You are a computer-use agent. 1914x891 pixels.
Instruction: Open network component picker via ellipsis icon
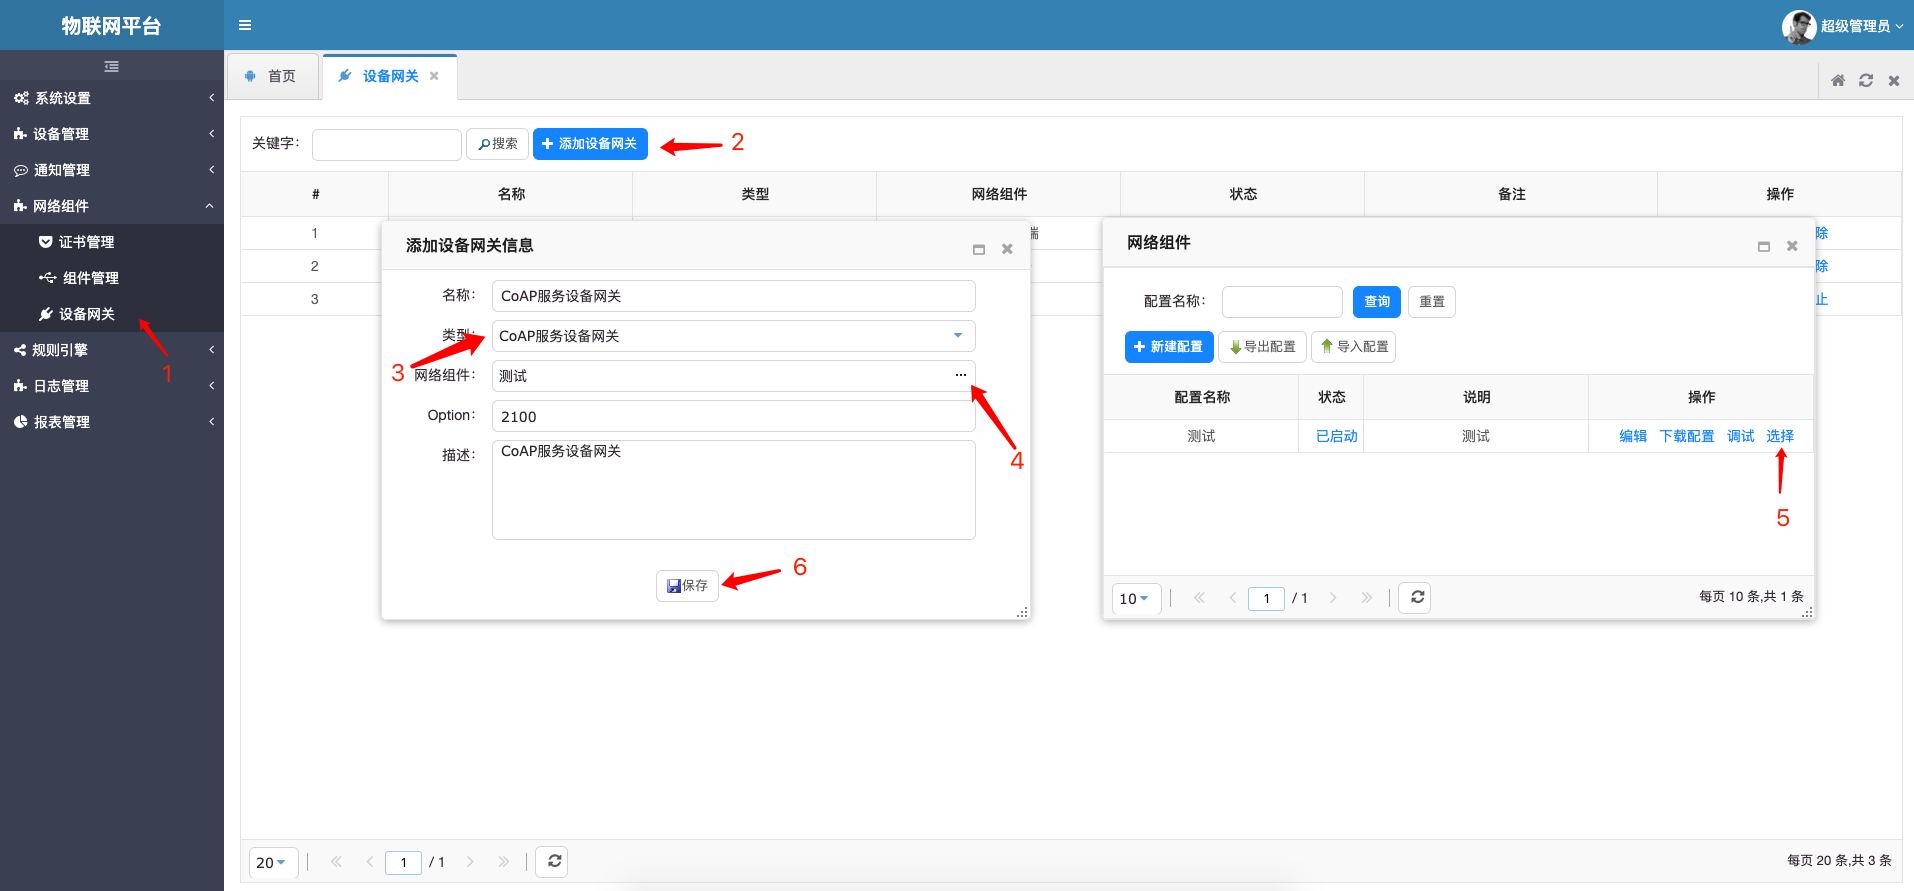click(960, 375)
